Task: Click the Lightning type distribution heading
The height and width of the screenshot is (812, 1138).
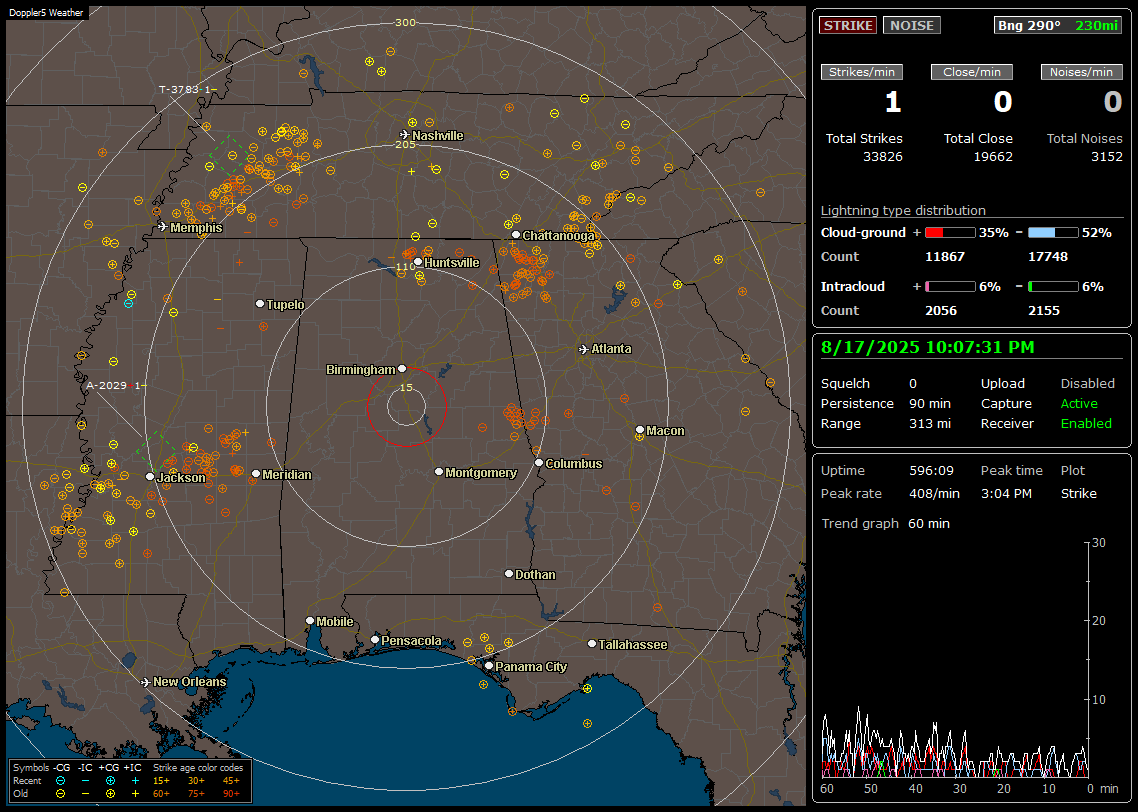Action: click(903, 210)
